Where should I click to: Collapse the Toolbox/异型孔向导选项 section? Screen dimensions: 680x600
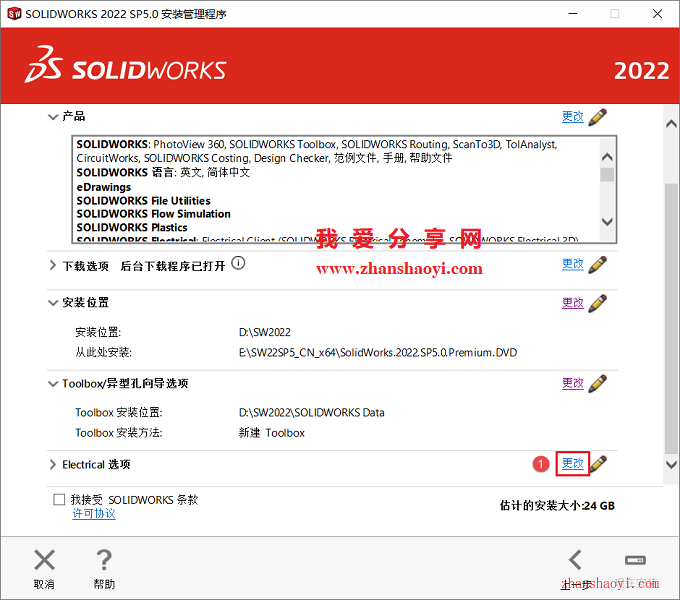52,384
